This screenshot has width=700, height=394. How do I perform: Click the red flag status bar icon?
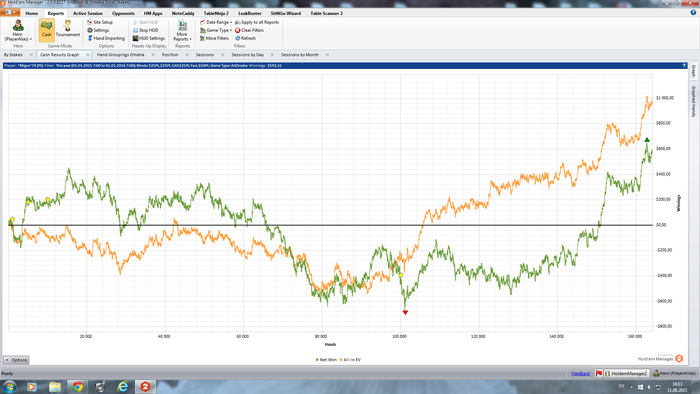click(599, 373)
